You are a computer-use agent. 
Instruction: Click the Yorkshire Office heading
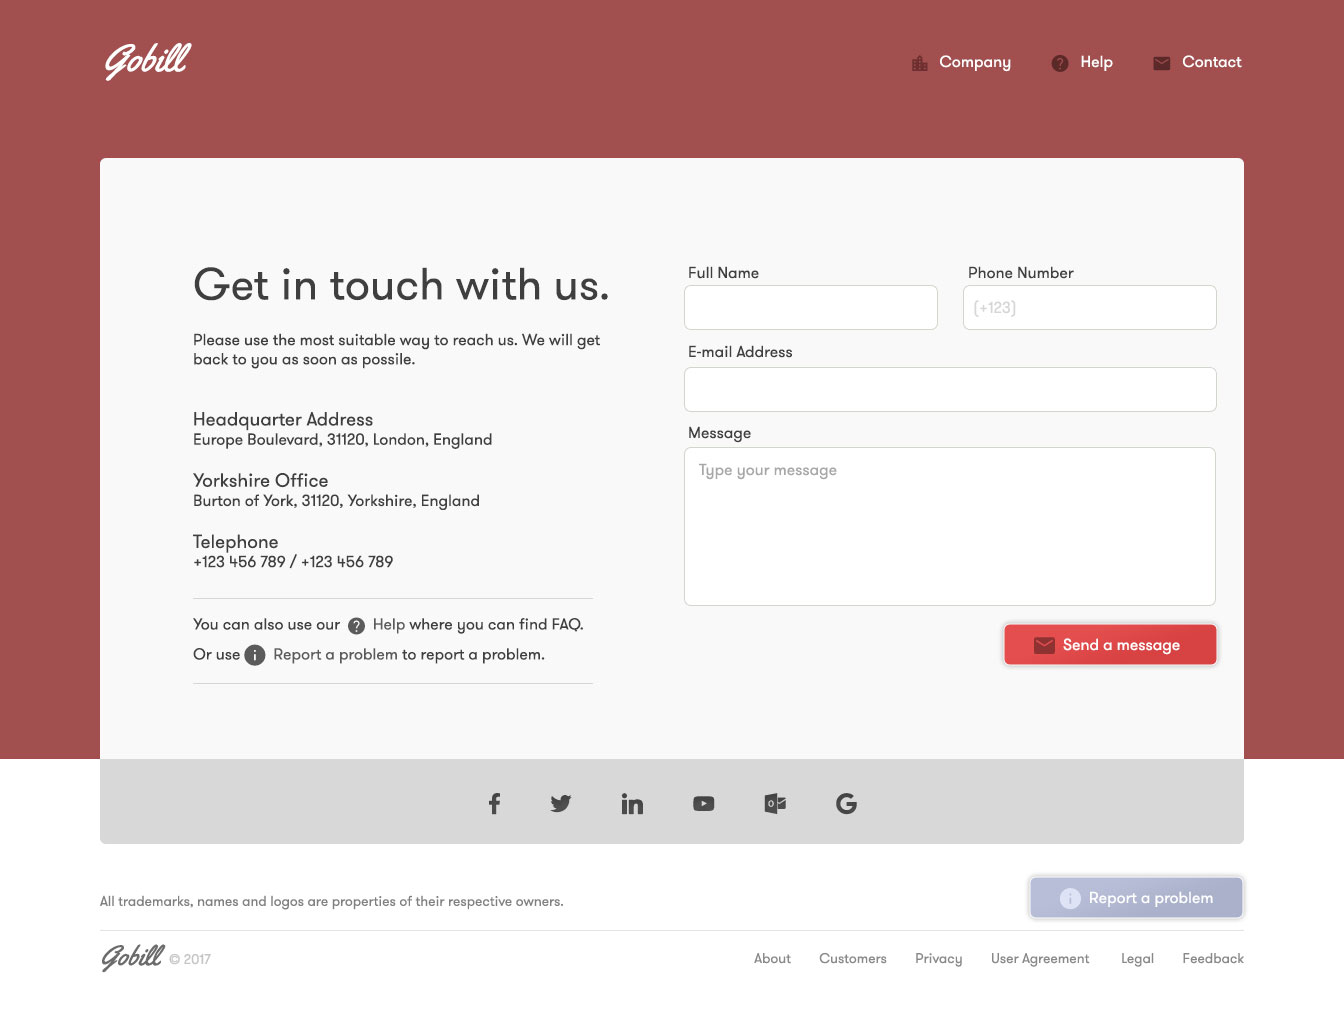(x=260, y=480)
